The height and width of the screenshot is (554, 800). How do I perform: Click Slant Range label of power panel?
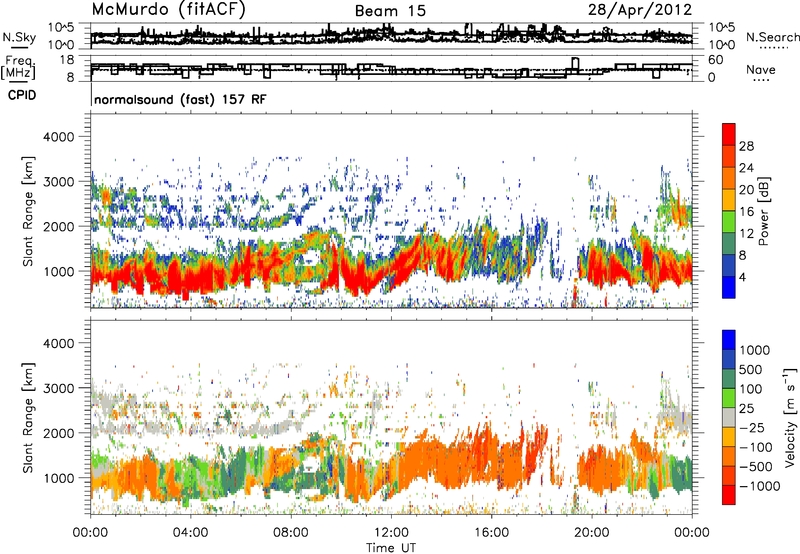coord(28,211)
